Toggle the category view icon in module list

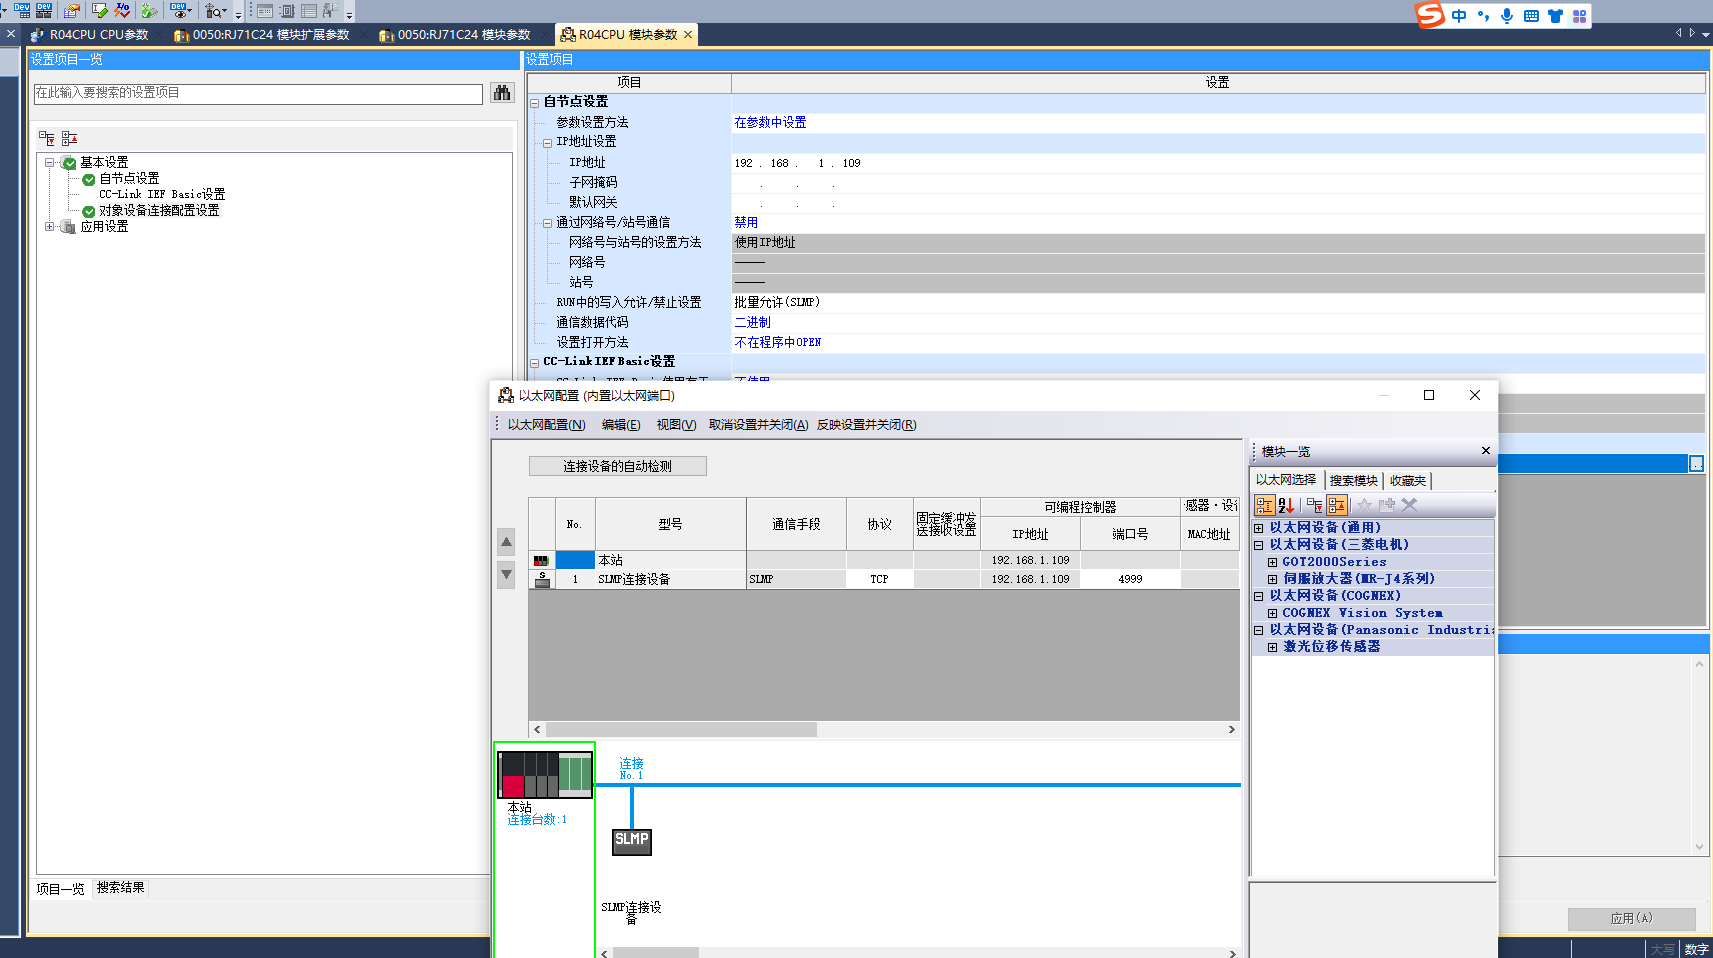tap(1265, 506)
